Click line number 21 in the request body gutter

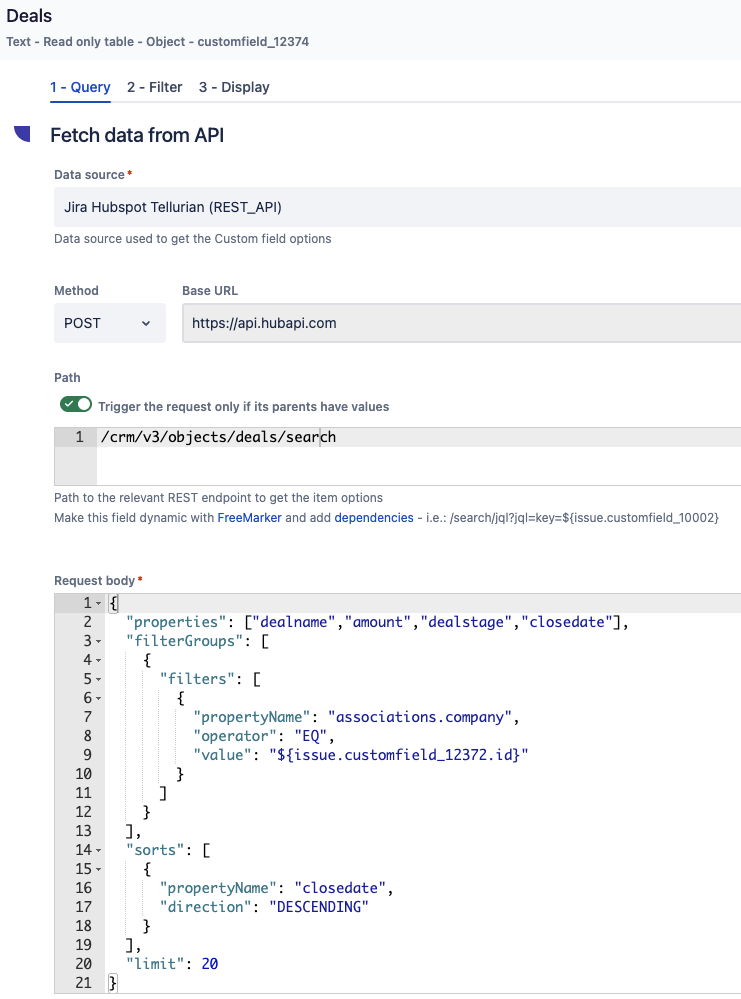83,983
